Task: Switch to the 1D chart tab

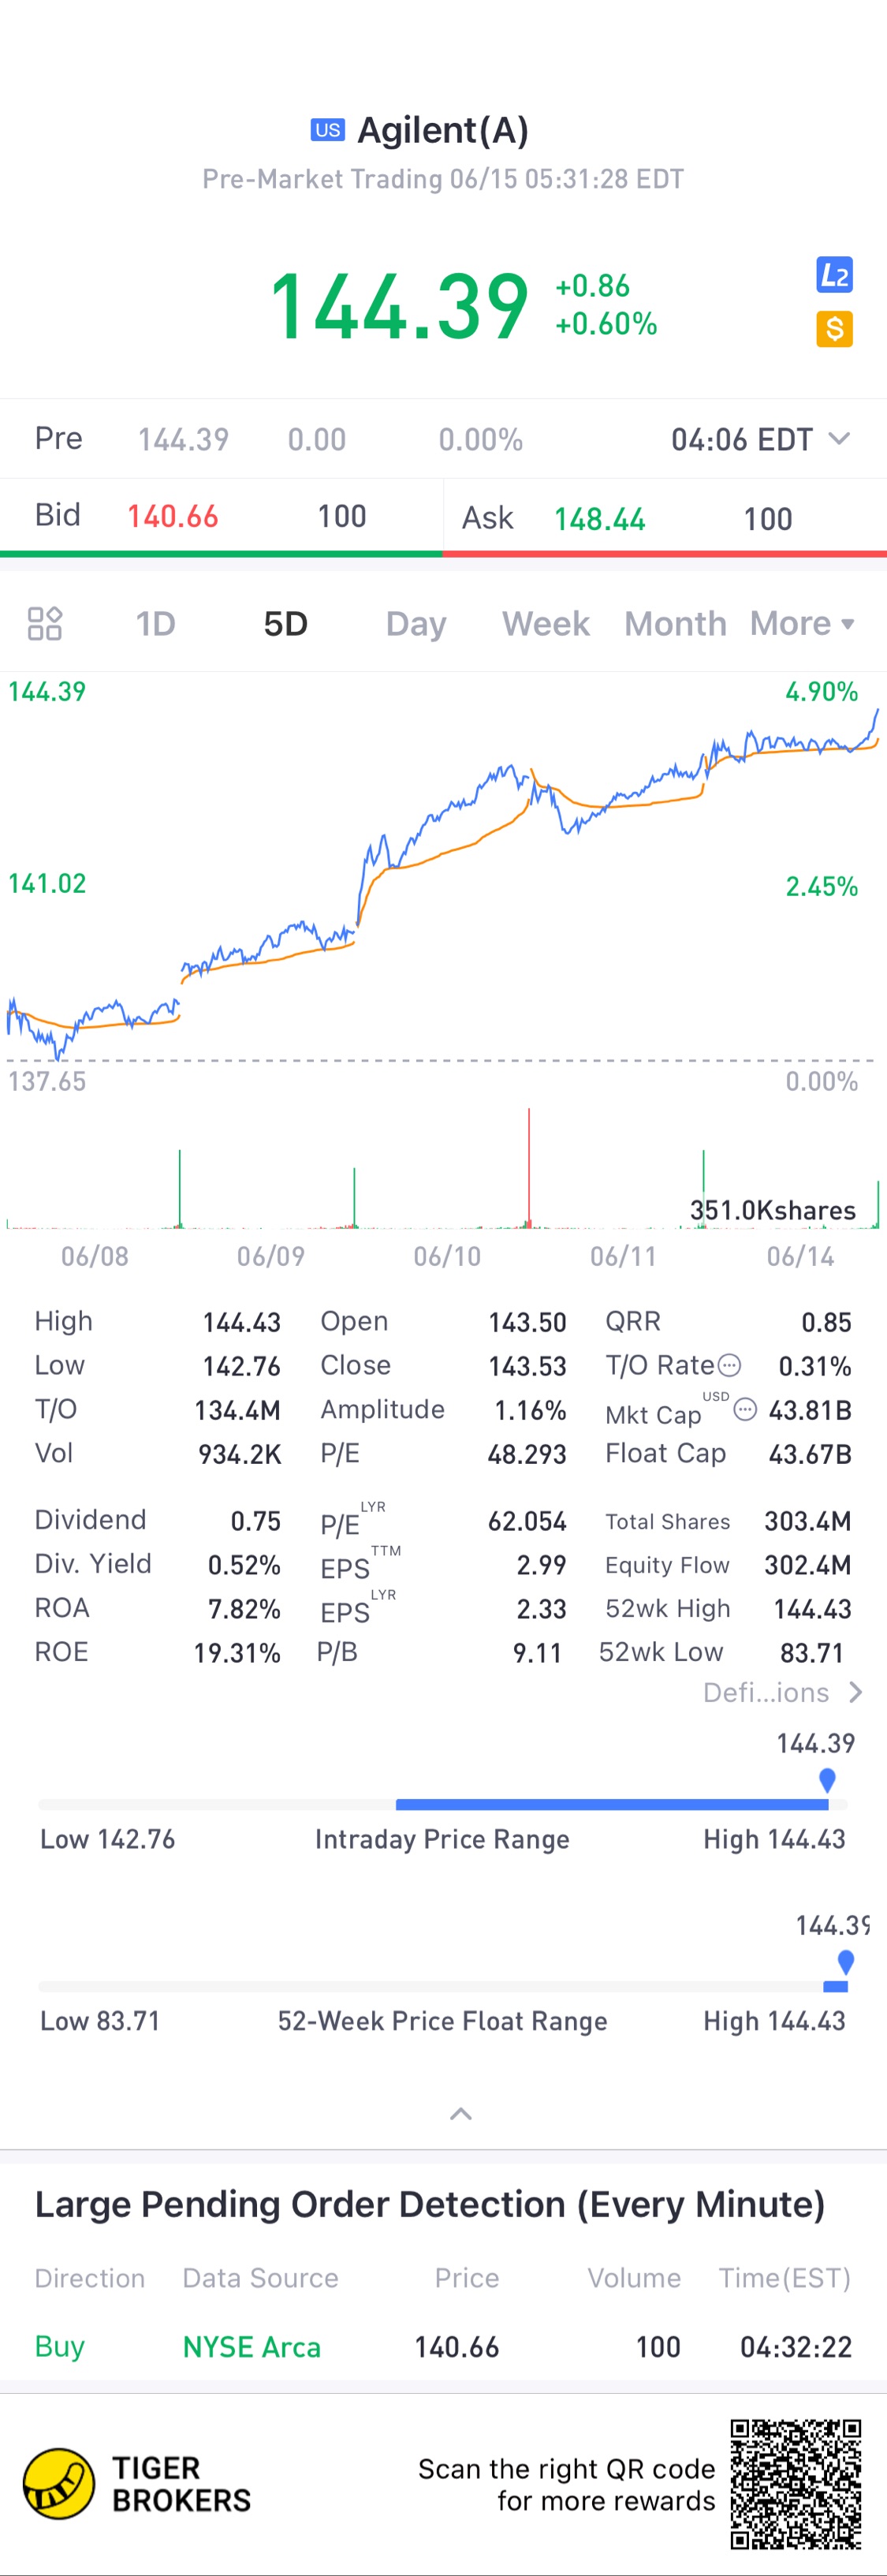Action: point(156,623)
